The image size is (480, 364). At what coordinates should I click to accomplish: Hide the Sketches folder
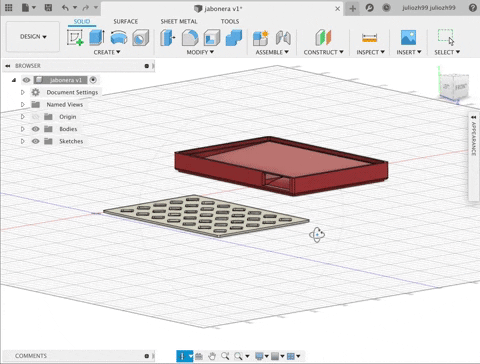36,141
